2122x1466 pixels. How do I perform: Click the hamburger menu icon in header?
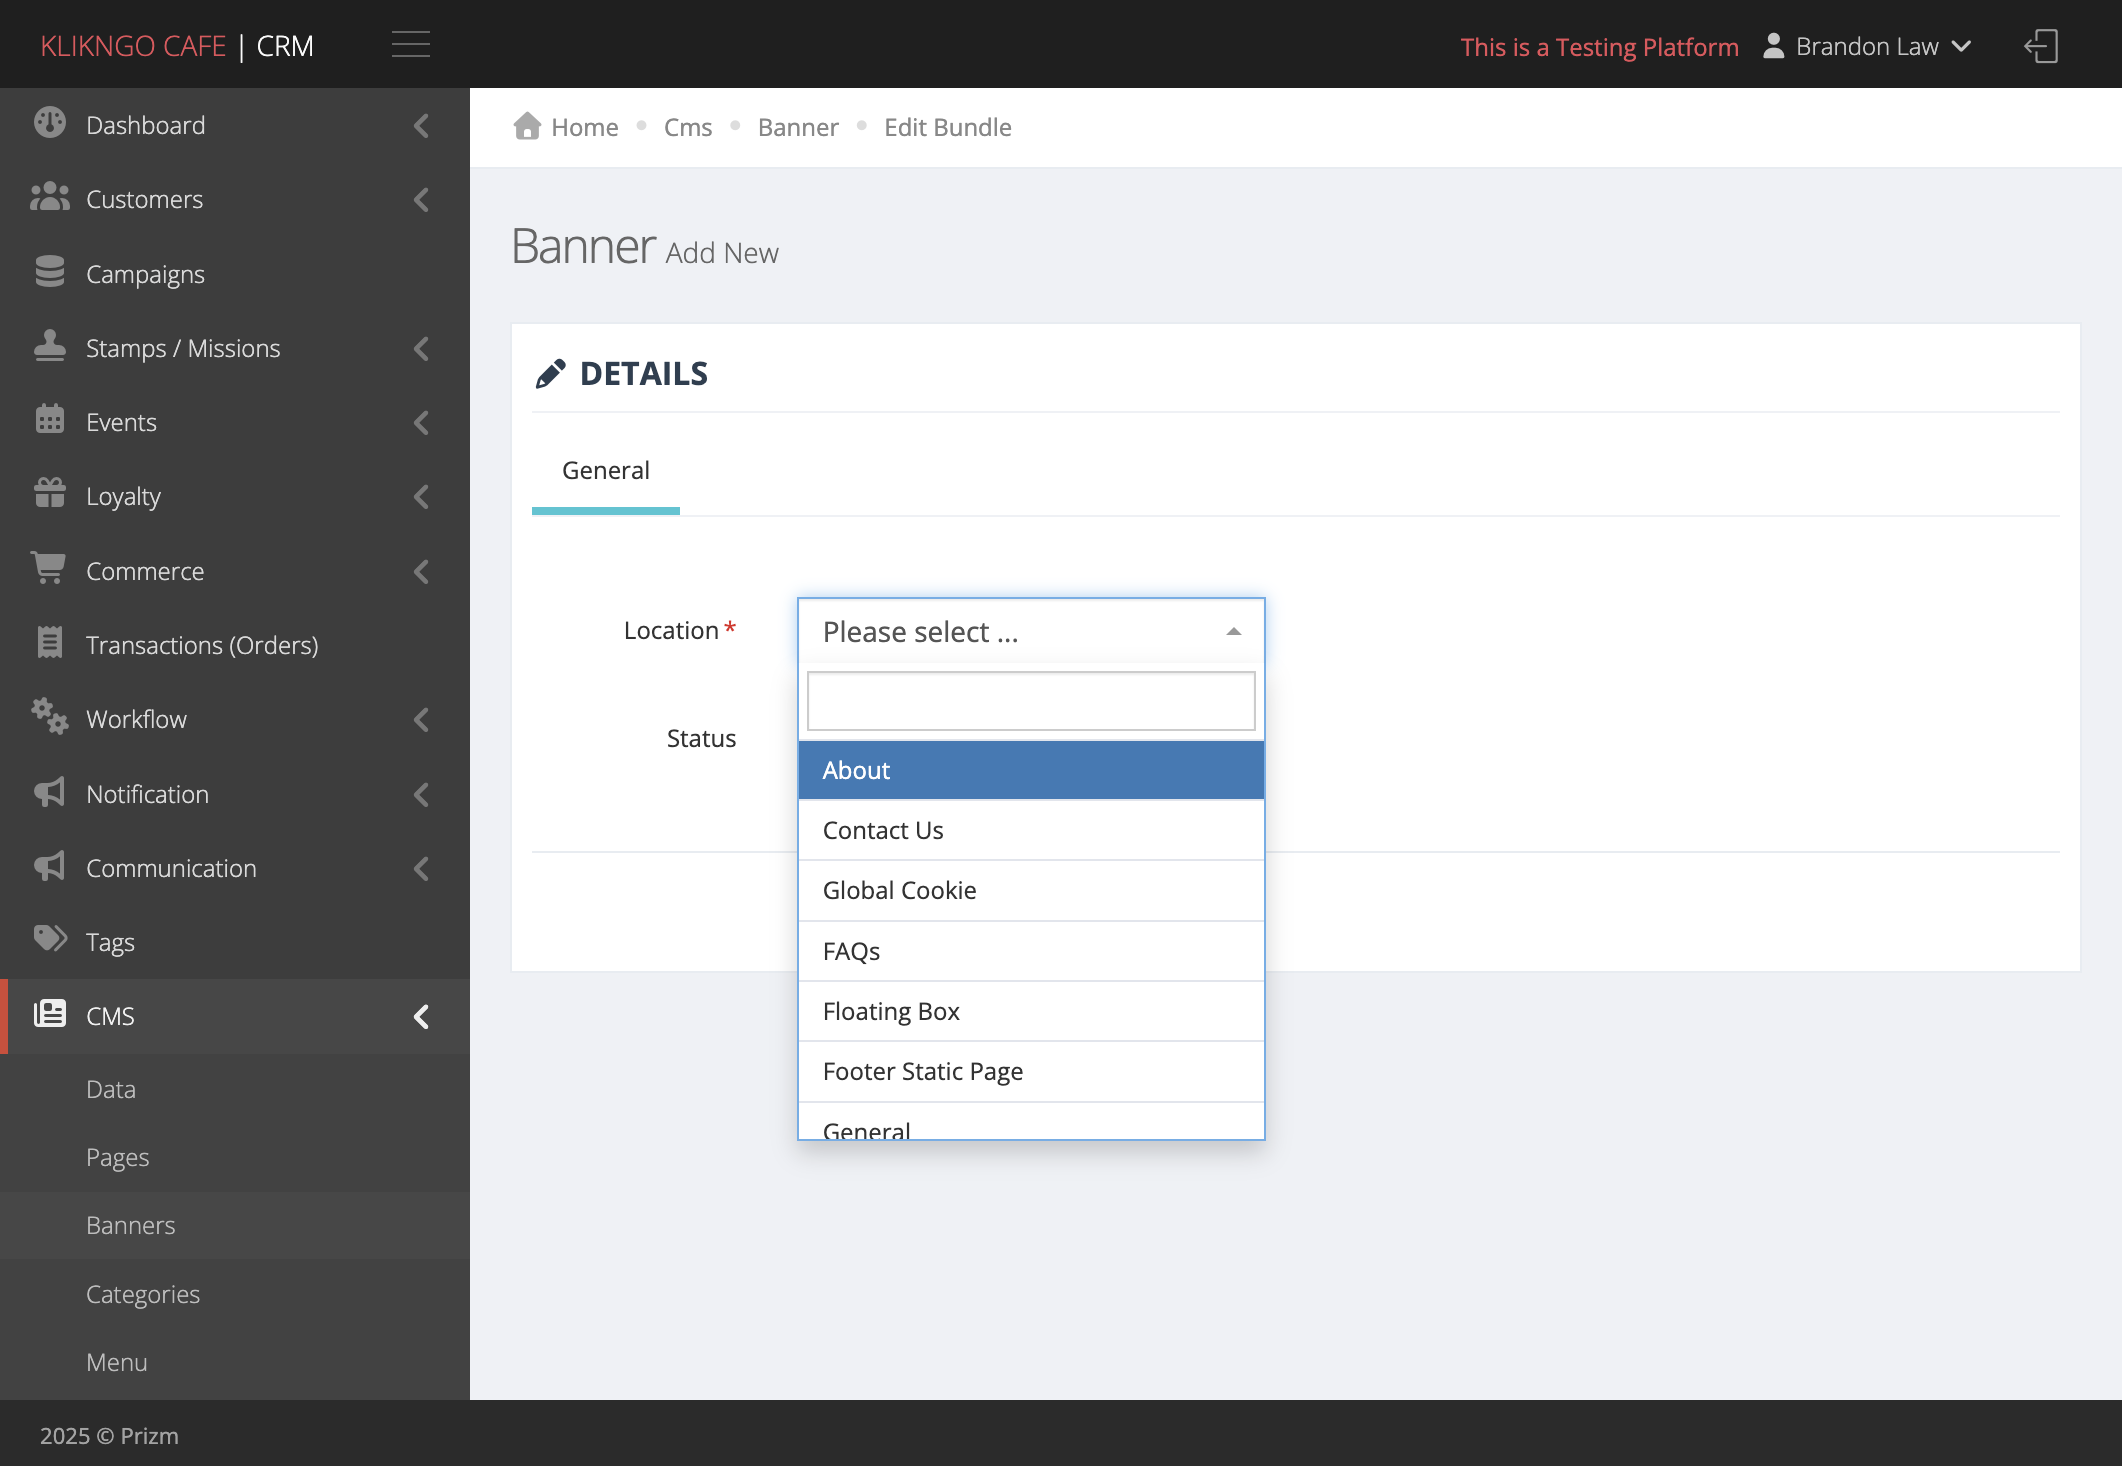point(410,45)
